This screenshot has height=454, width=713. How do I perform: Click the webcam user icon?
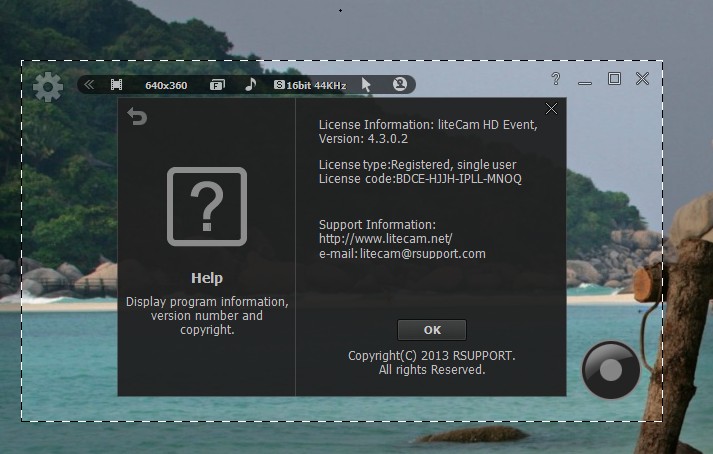tap(400, 84)
